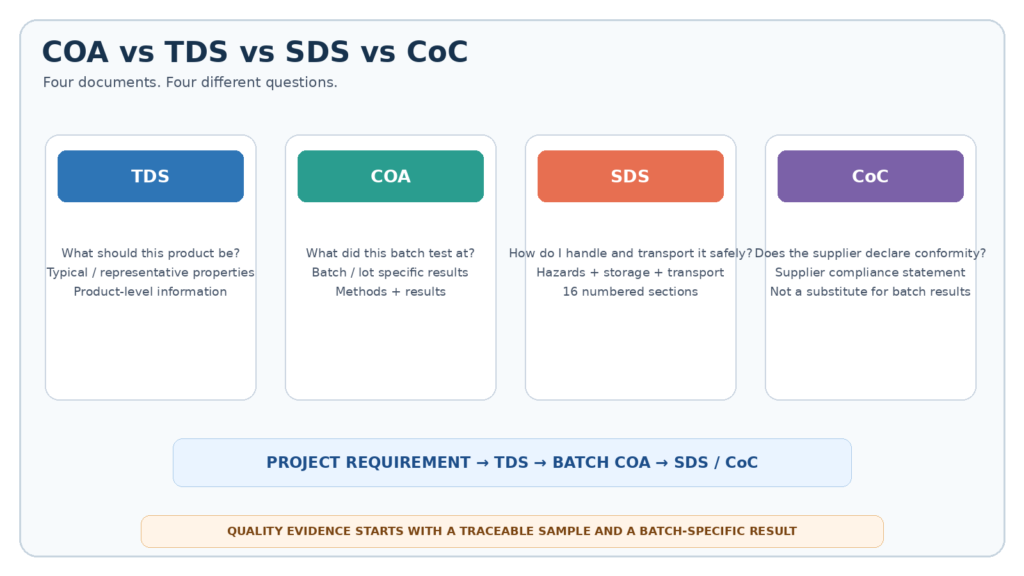Select the 16 numbered sections text
Viewport: 1024px width, 576px height.
tap(630, 291)
